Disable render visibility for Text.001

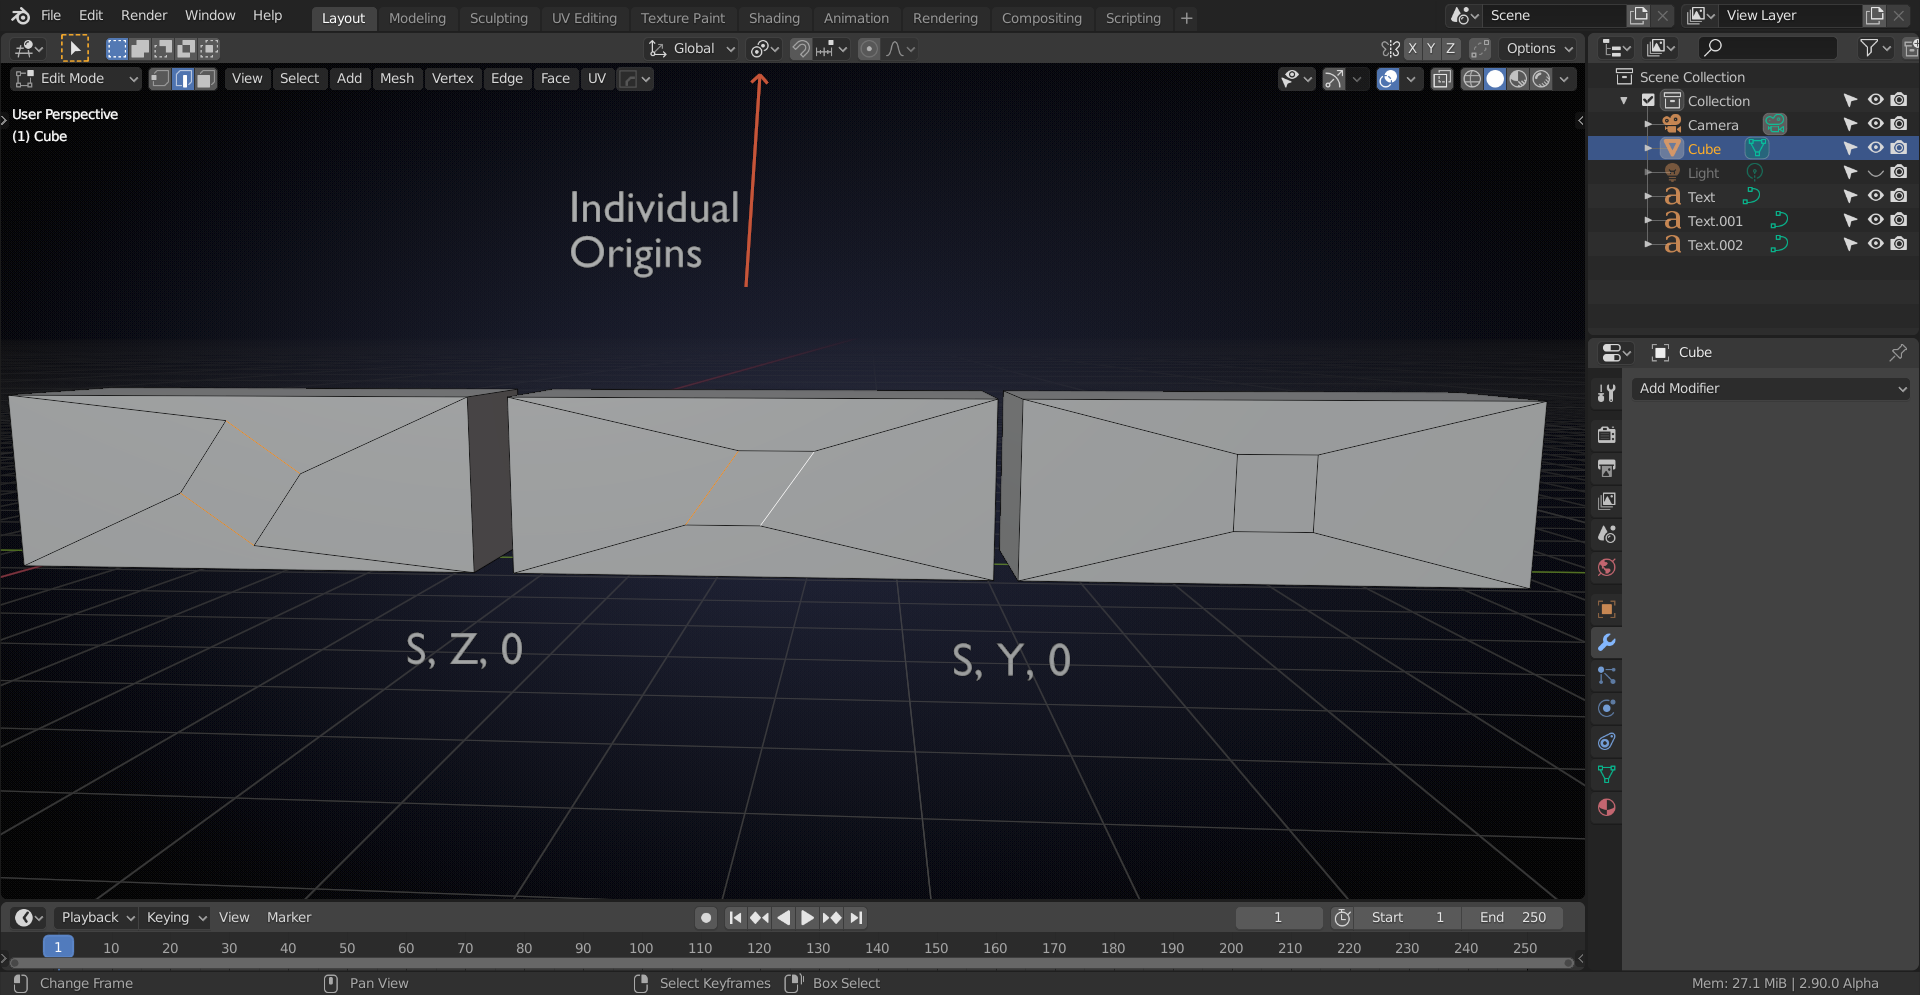point(1899,220)
